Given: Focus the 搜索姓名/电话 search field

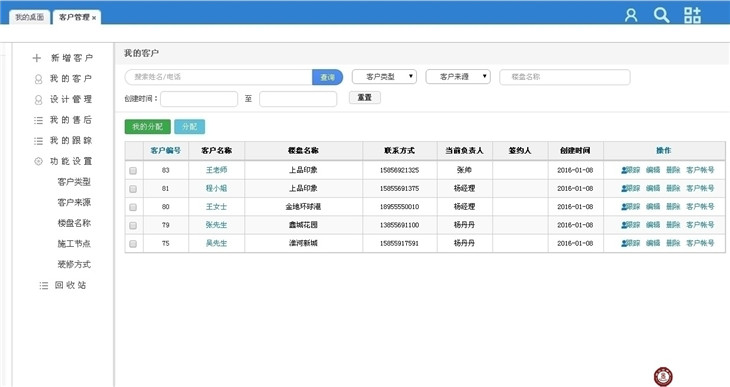Looking at the screenshot, I should pyautogui.click(x=218, y=77).
